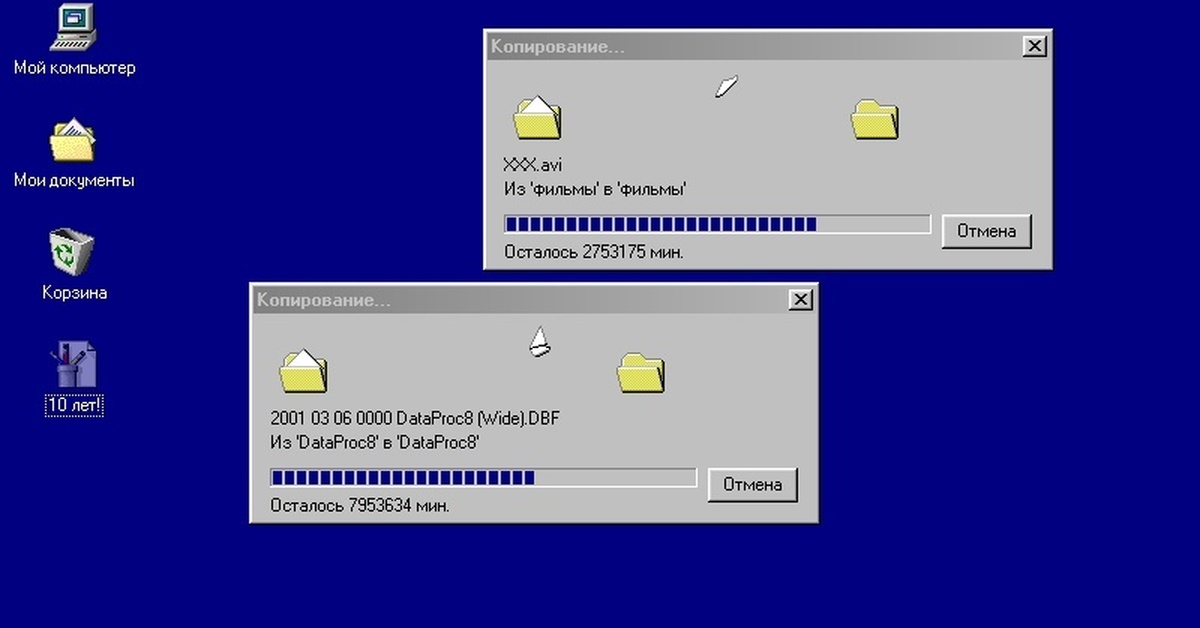Click the '2001 03 06 0000 DataProc8 (Wide).DBF' filename
The width and height of the screenshot is (1200, 628).
coord(415,418)
